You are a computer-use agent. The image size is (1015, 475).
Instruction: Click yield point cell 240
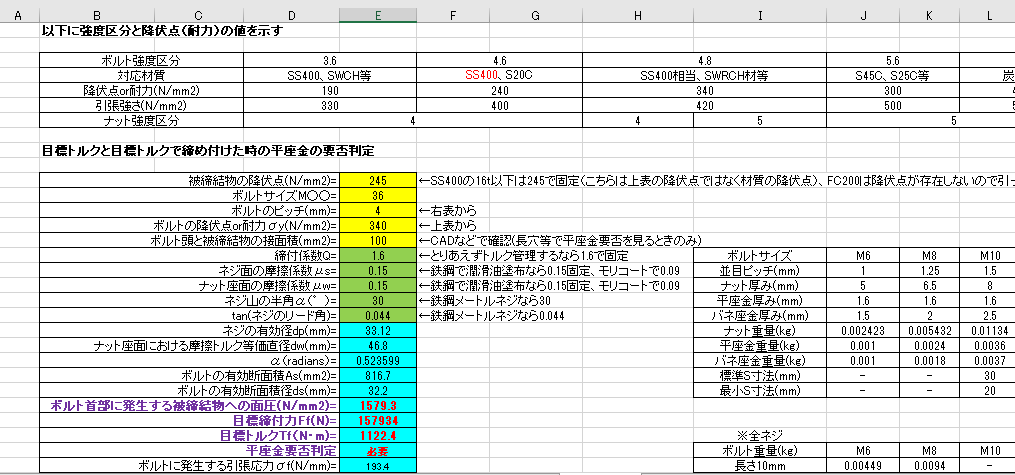(499, 91)
